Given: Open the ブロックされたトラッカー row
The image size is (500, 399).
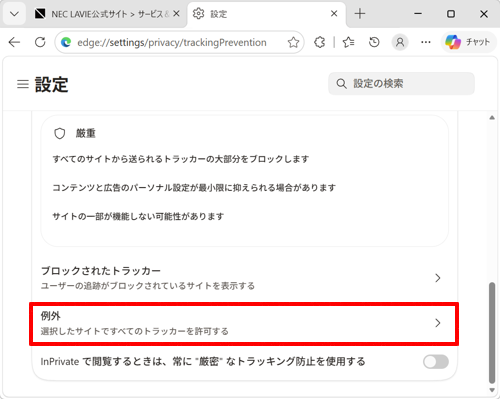Looking at the screenshot, I should tap(245, 278).
